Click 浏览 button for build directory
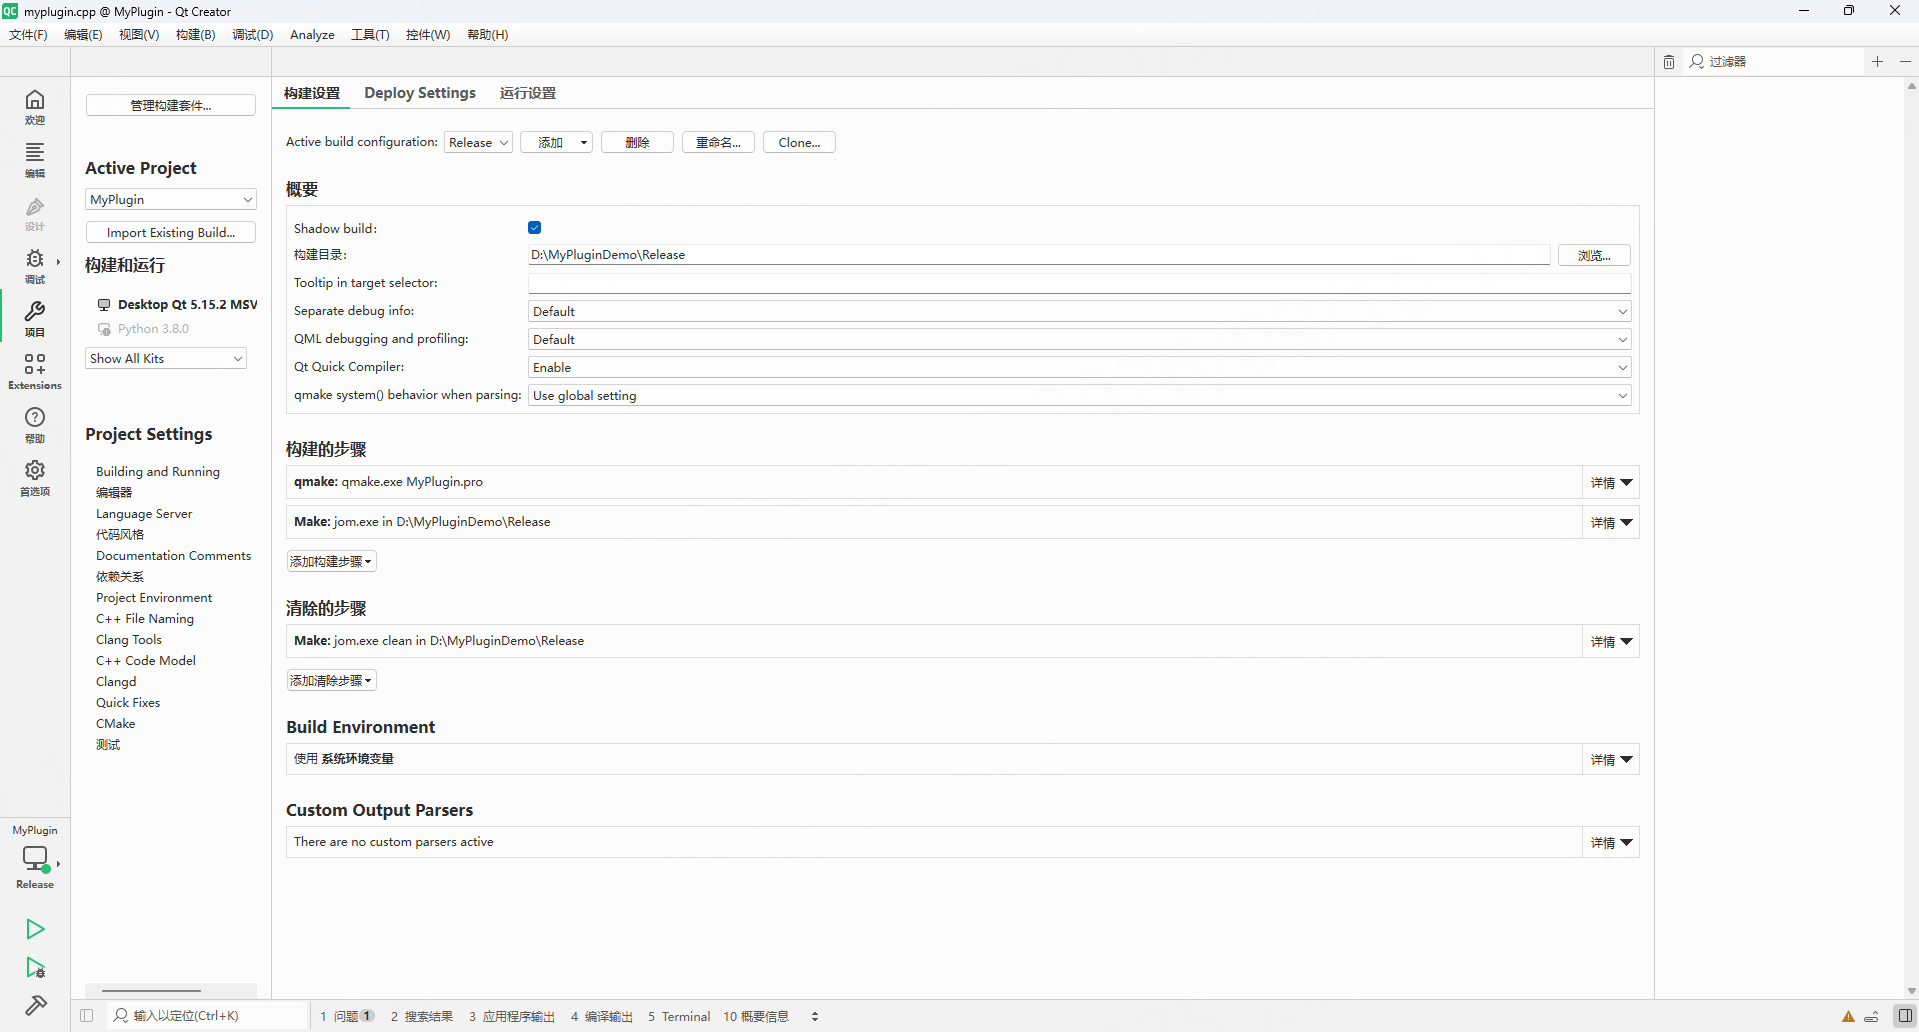The image size is (1919, 1032). 1594,256
